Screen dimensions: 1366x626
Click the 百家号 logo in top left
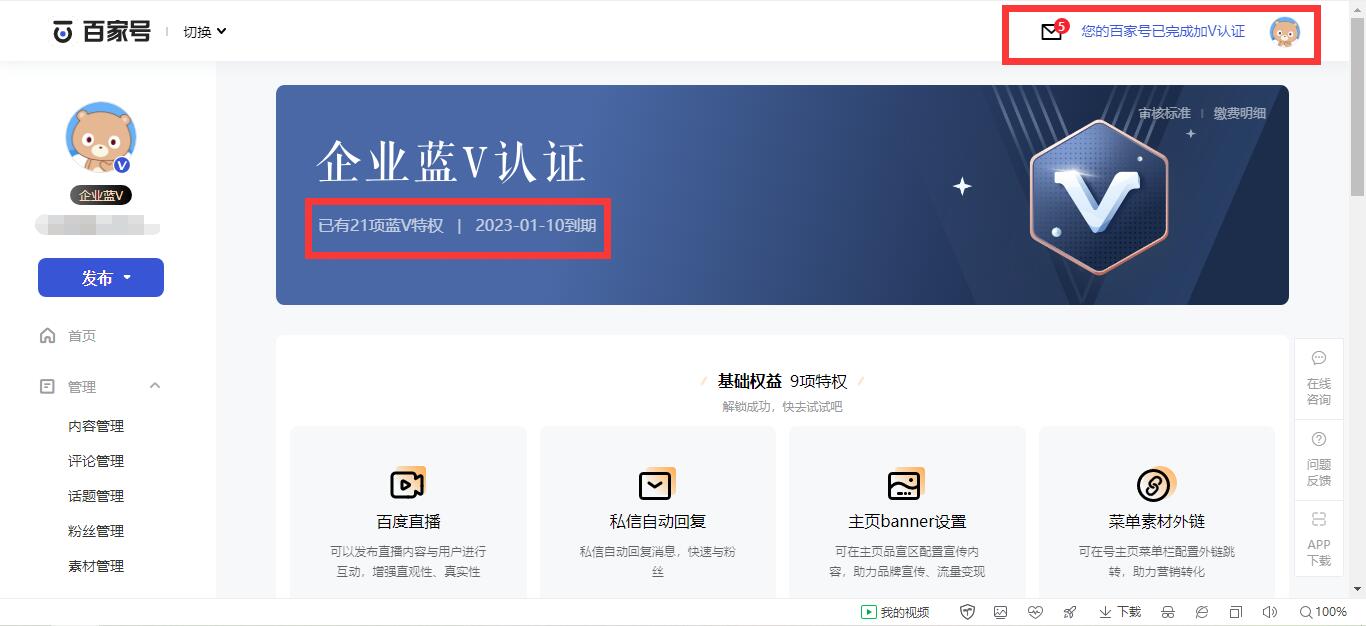click(102, 31)
